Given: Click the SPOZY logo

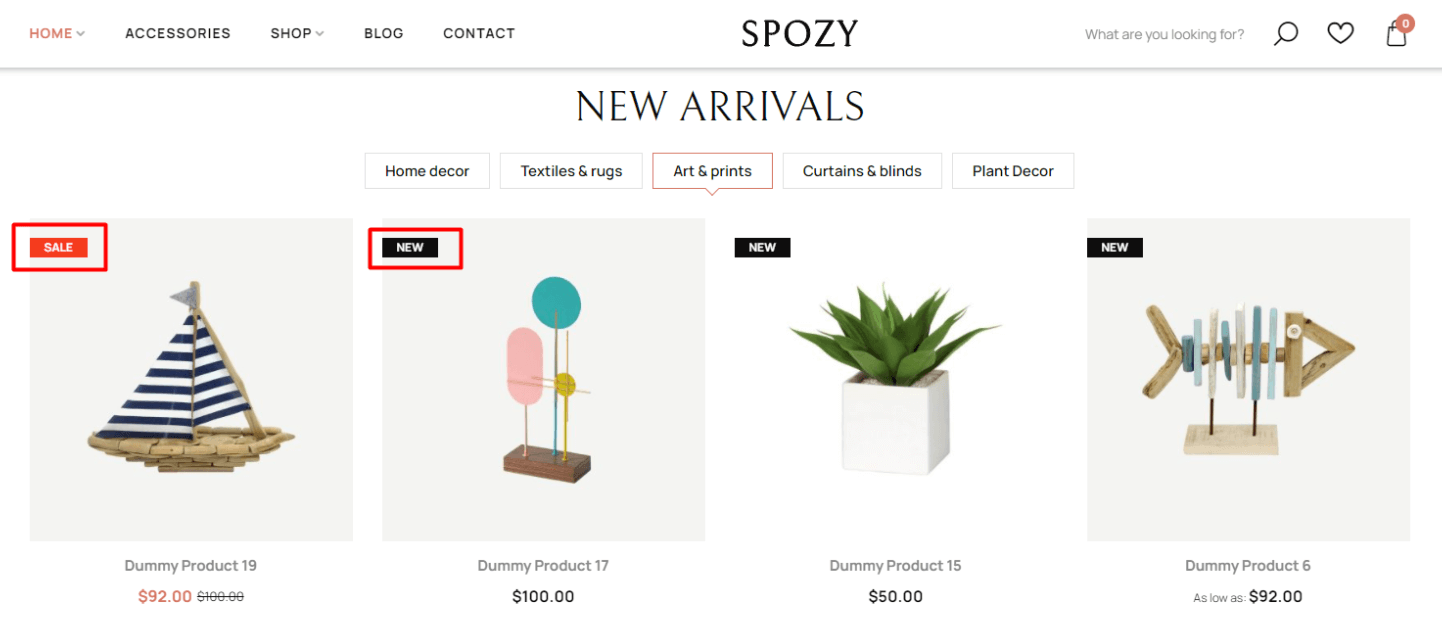Looking at the screenshot, I should click(799, 34).
